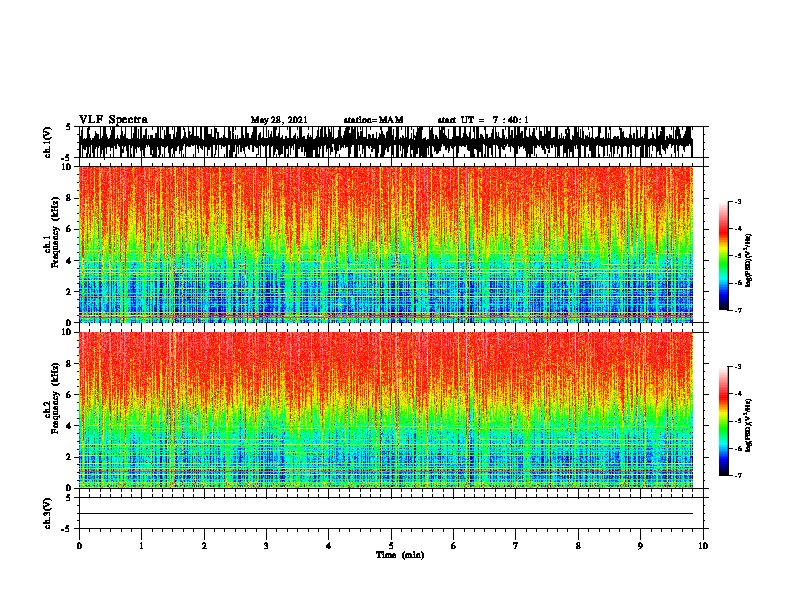Click the "VLF Spectra" plot title
792x612 pixels.
113,120
